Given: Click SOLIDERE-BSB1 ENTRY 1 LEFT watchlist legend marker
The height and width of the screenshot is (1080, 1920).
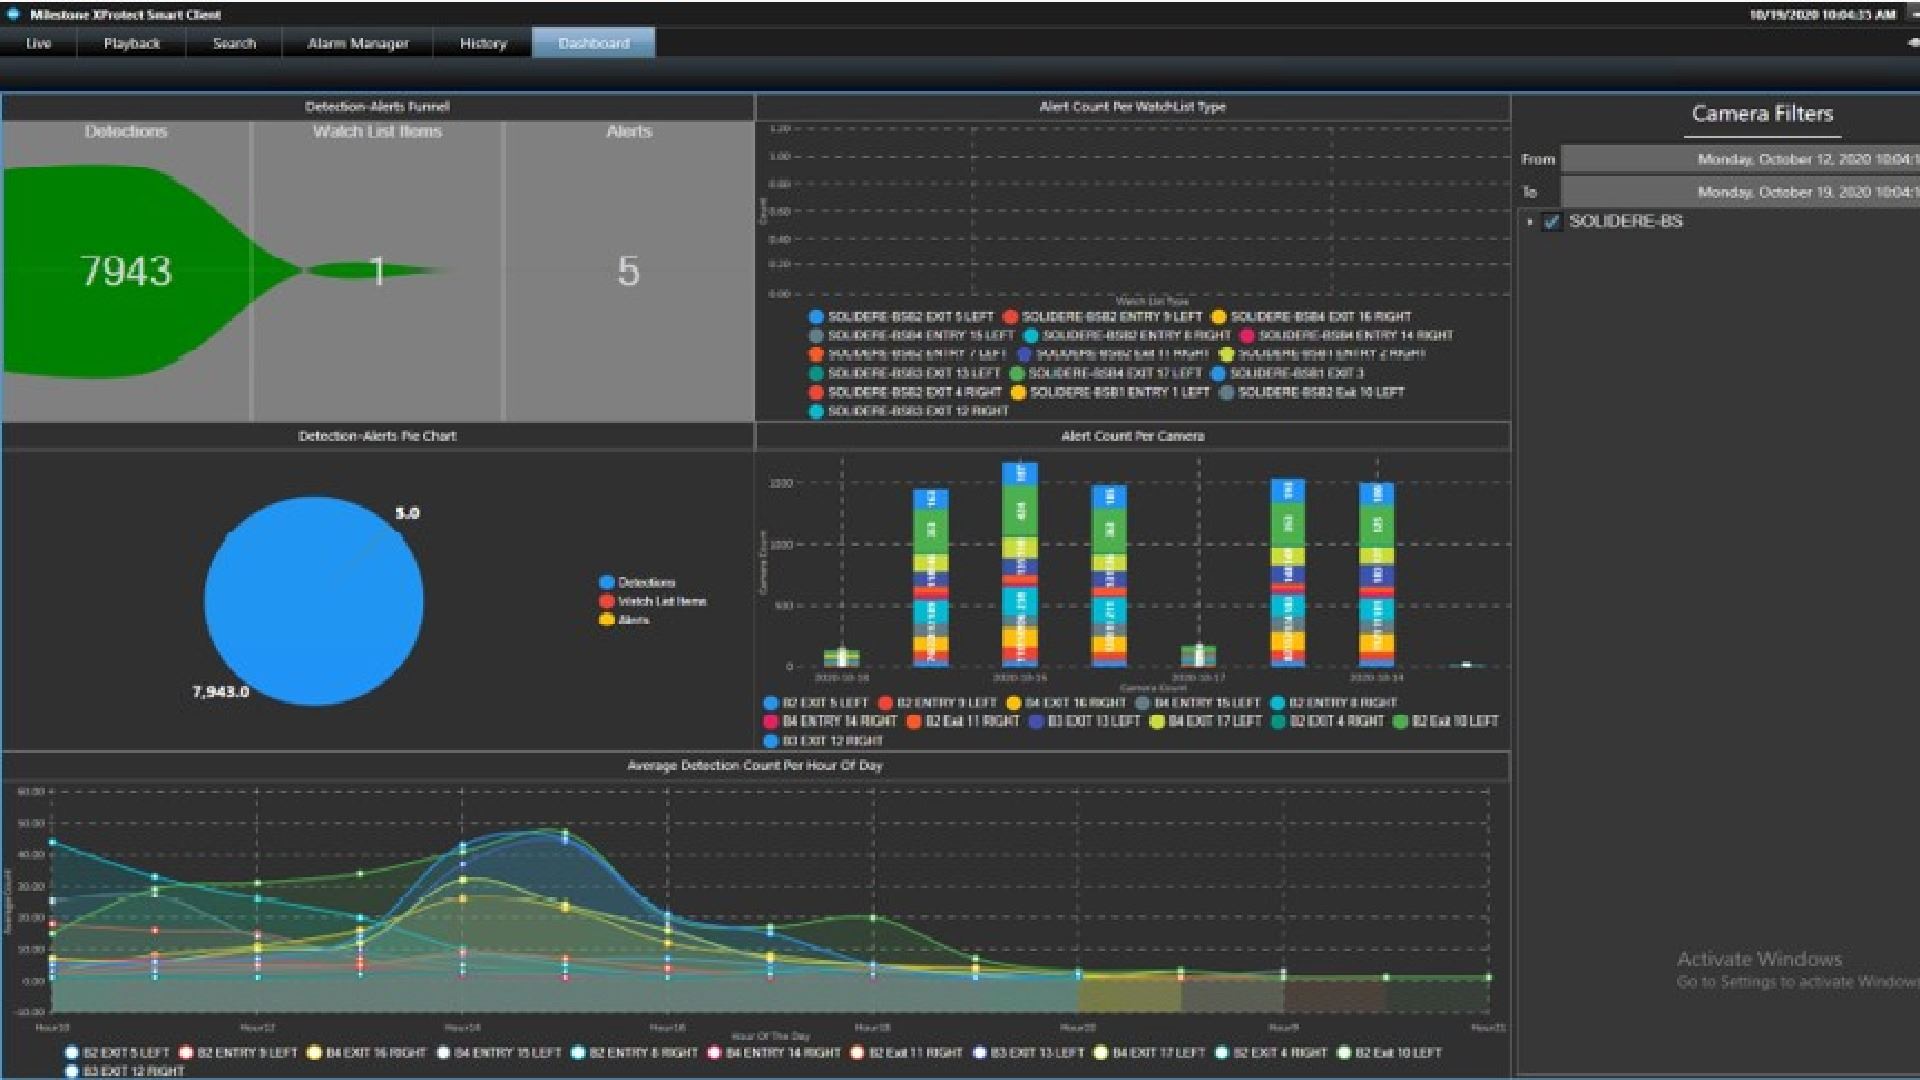Looking at the screenshot, I should (x=1018, y=393).
